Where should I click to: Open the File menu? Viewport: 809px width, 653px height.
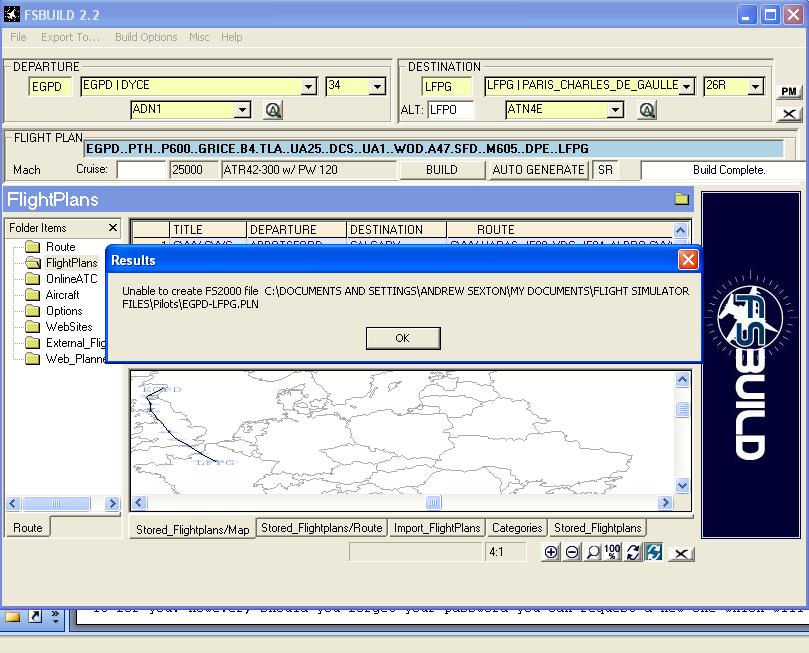(x=18, y=37)
